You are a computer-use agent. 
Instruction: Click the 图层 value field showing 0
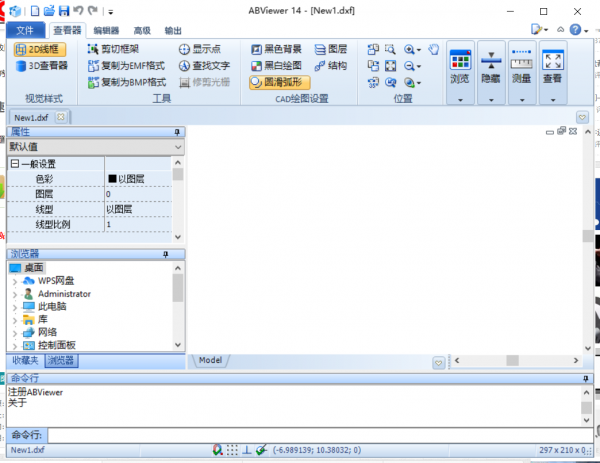pos(139,194)
